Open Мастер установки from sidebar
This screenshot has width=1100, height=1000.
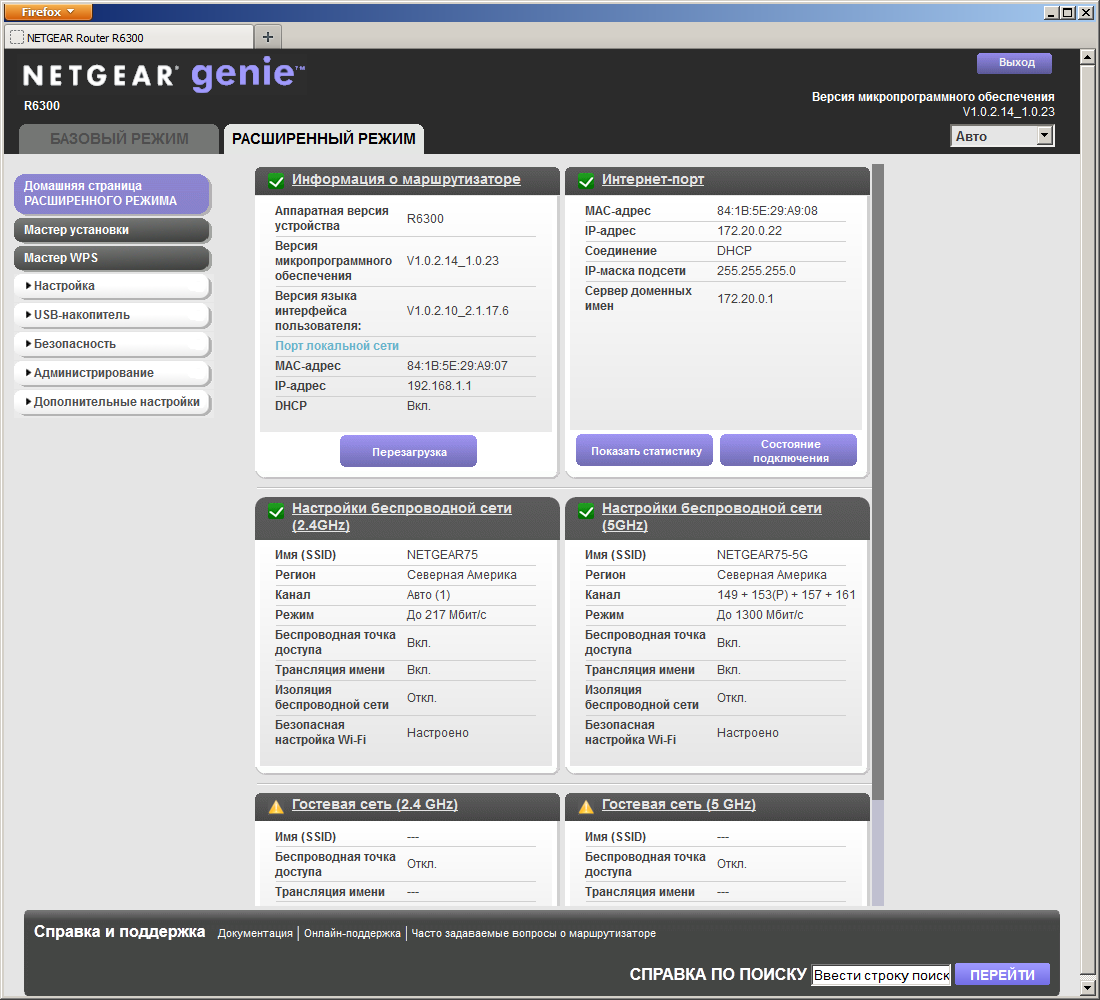click(x=112, y=229)
